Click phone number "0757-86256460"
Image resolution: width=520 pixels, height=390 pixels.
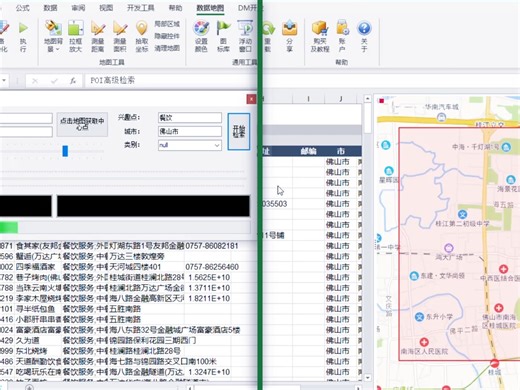click(x=212, y=267)
